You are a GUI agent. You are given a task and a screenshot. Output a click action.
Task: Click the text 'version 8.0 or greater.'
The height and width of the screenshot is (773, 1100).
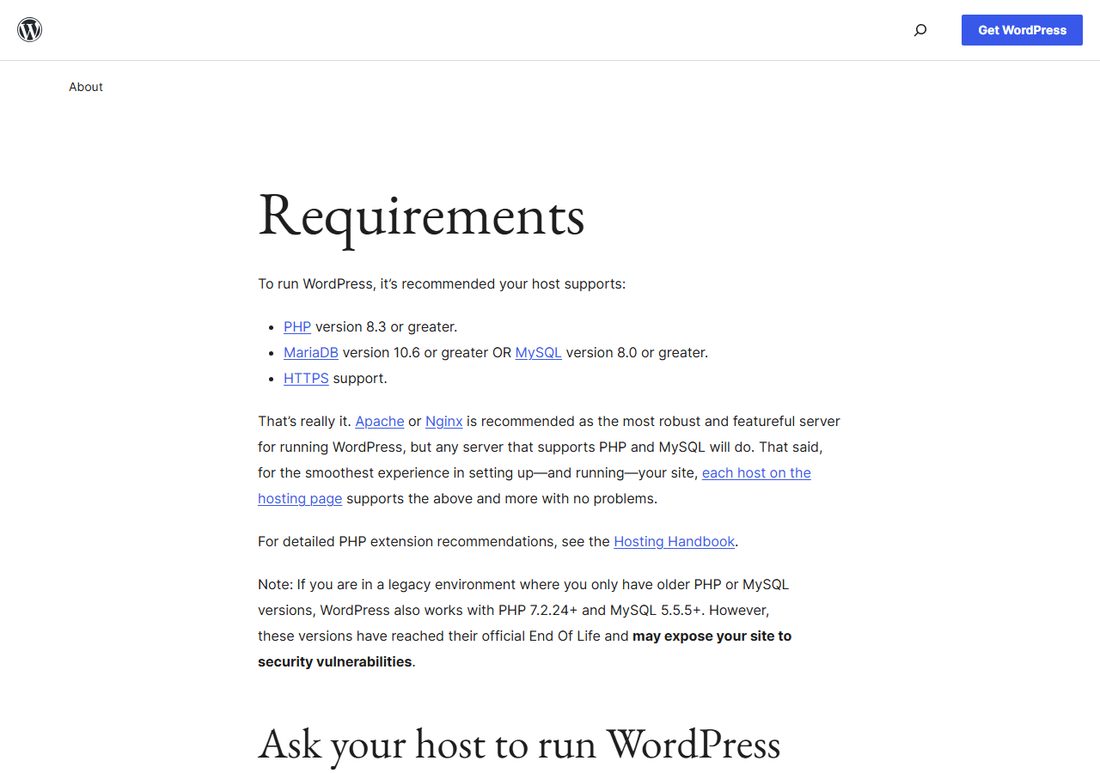(637, 353)
